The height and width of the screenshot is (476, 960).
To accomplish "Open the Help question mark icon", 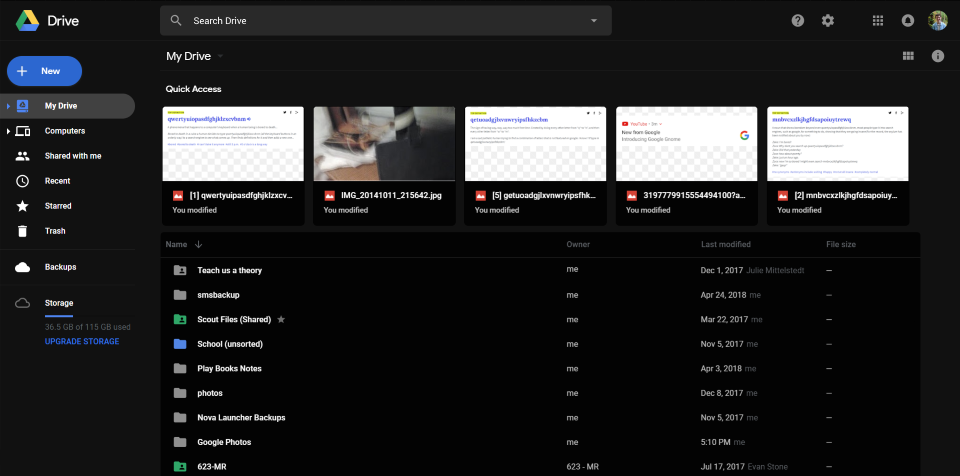I will (798, 20).
